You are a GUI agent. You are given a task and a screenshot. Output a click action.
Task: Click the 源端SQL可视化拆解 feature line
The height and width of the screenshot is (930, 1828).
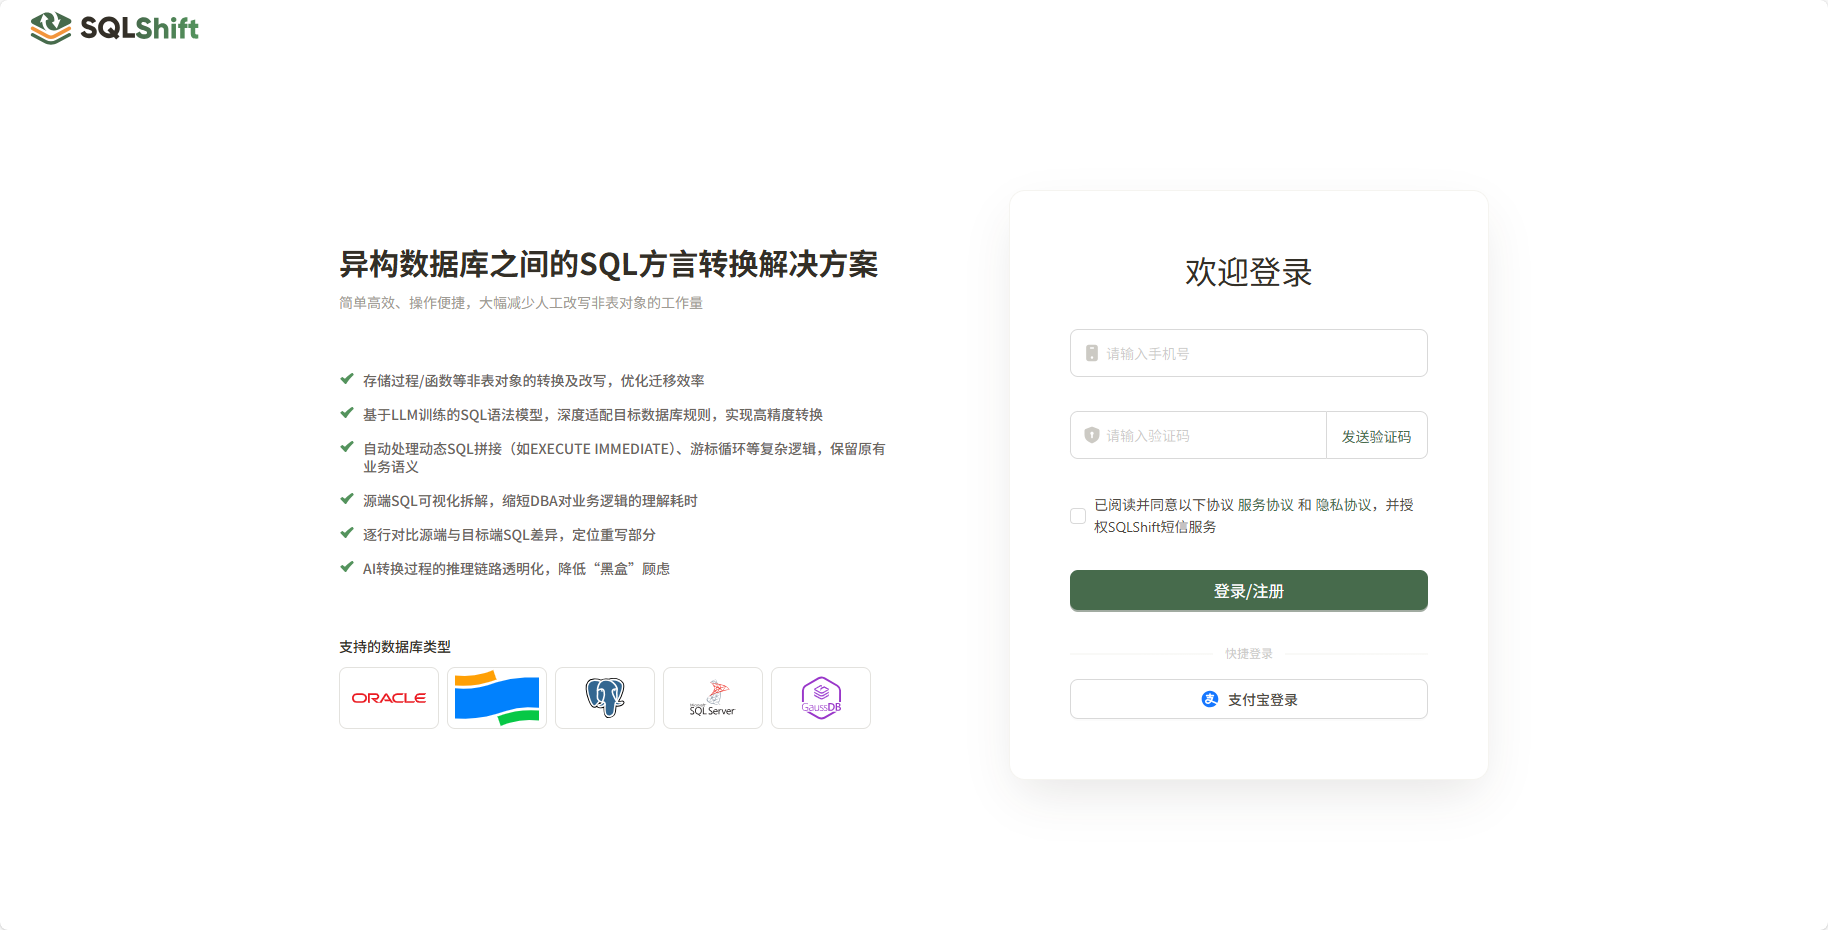pyautogui.click(x=530, y=501)
